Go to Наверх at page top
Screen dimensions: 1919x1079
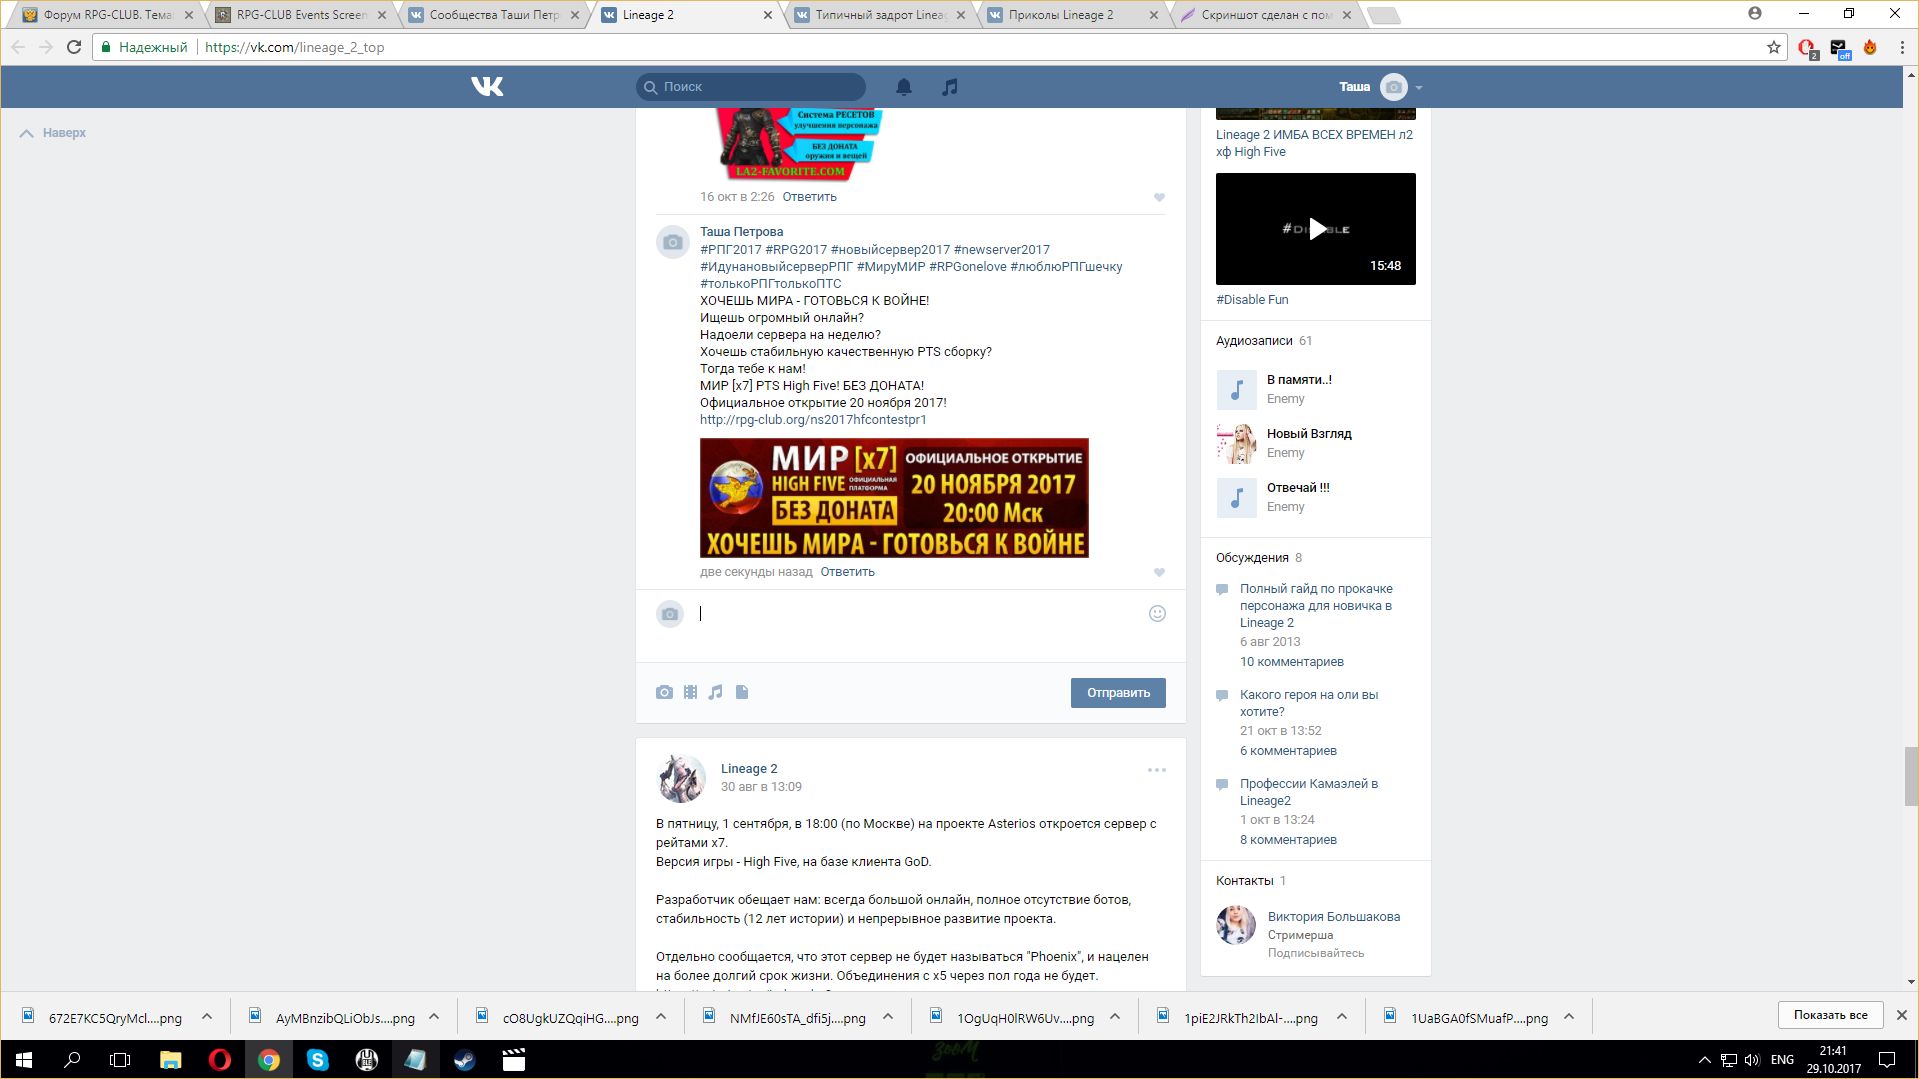tap(54, 133)
